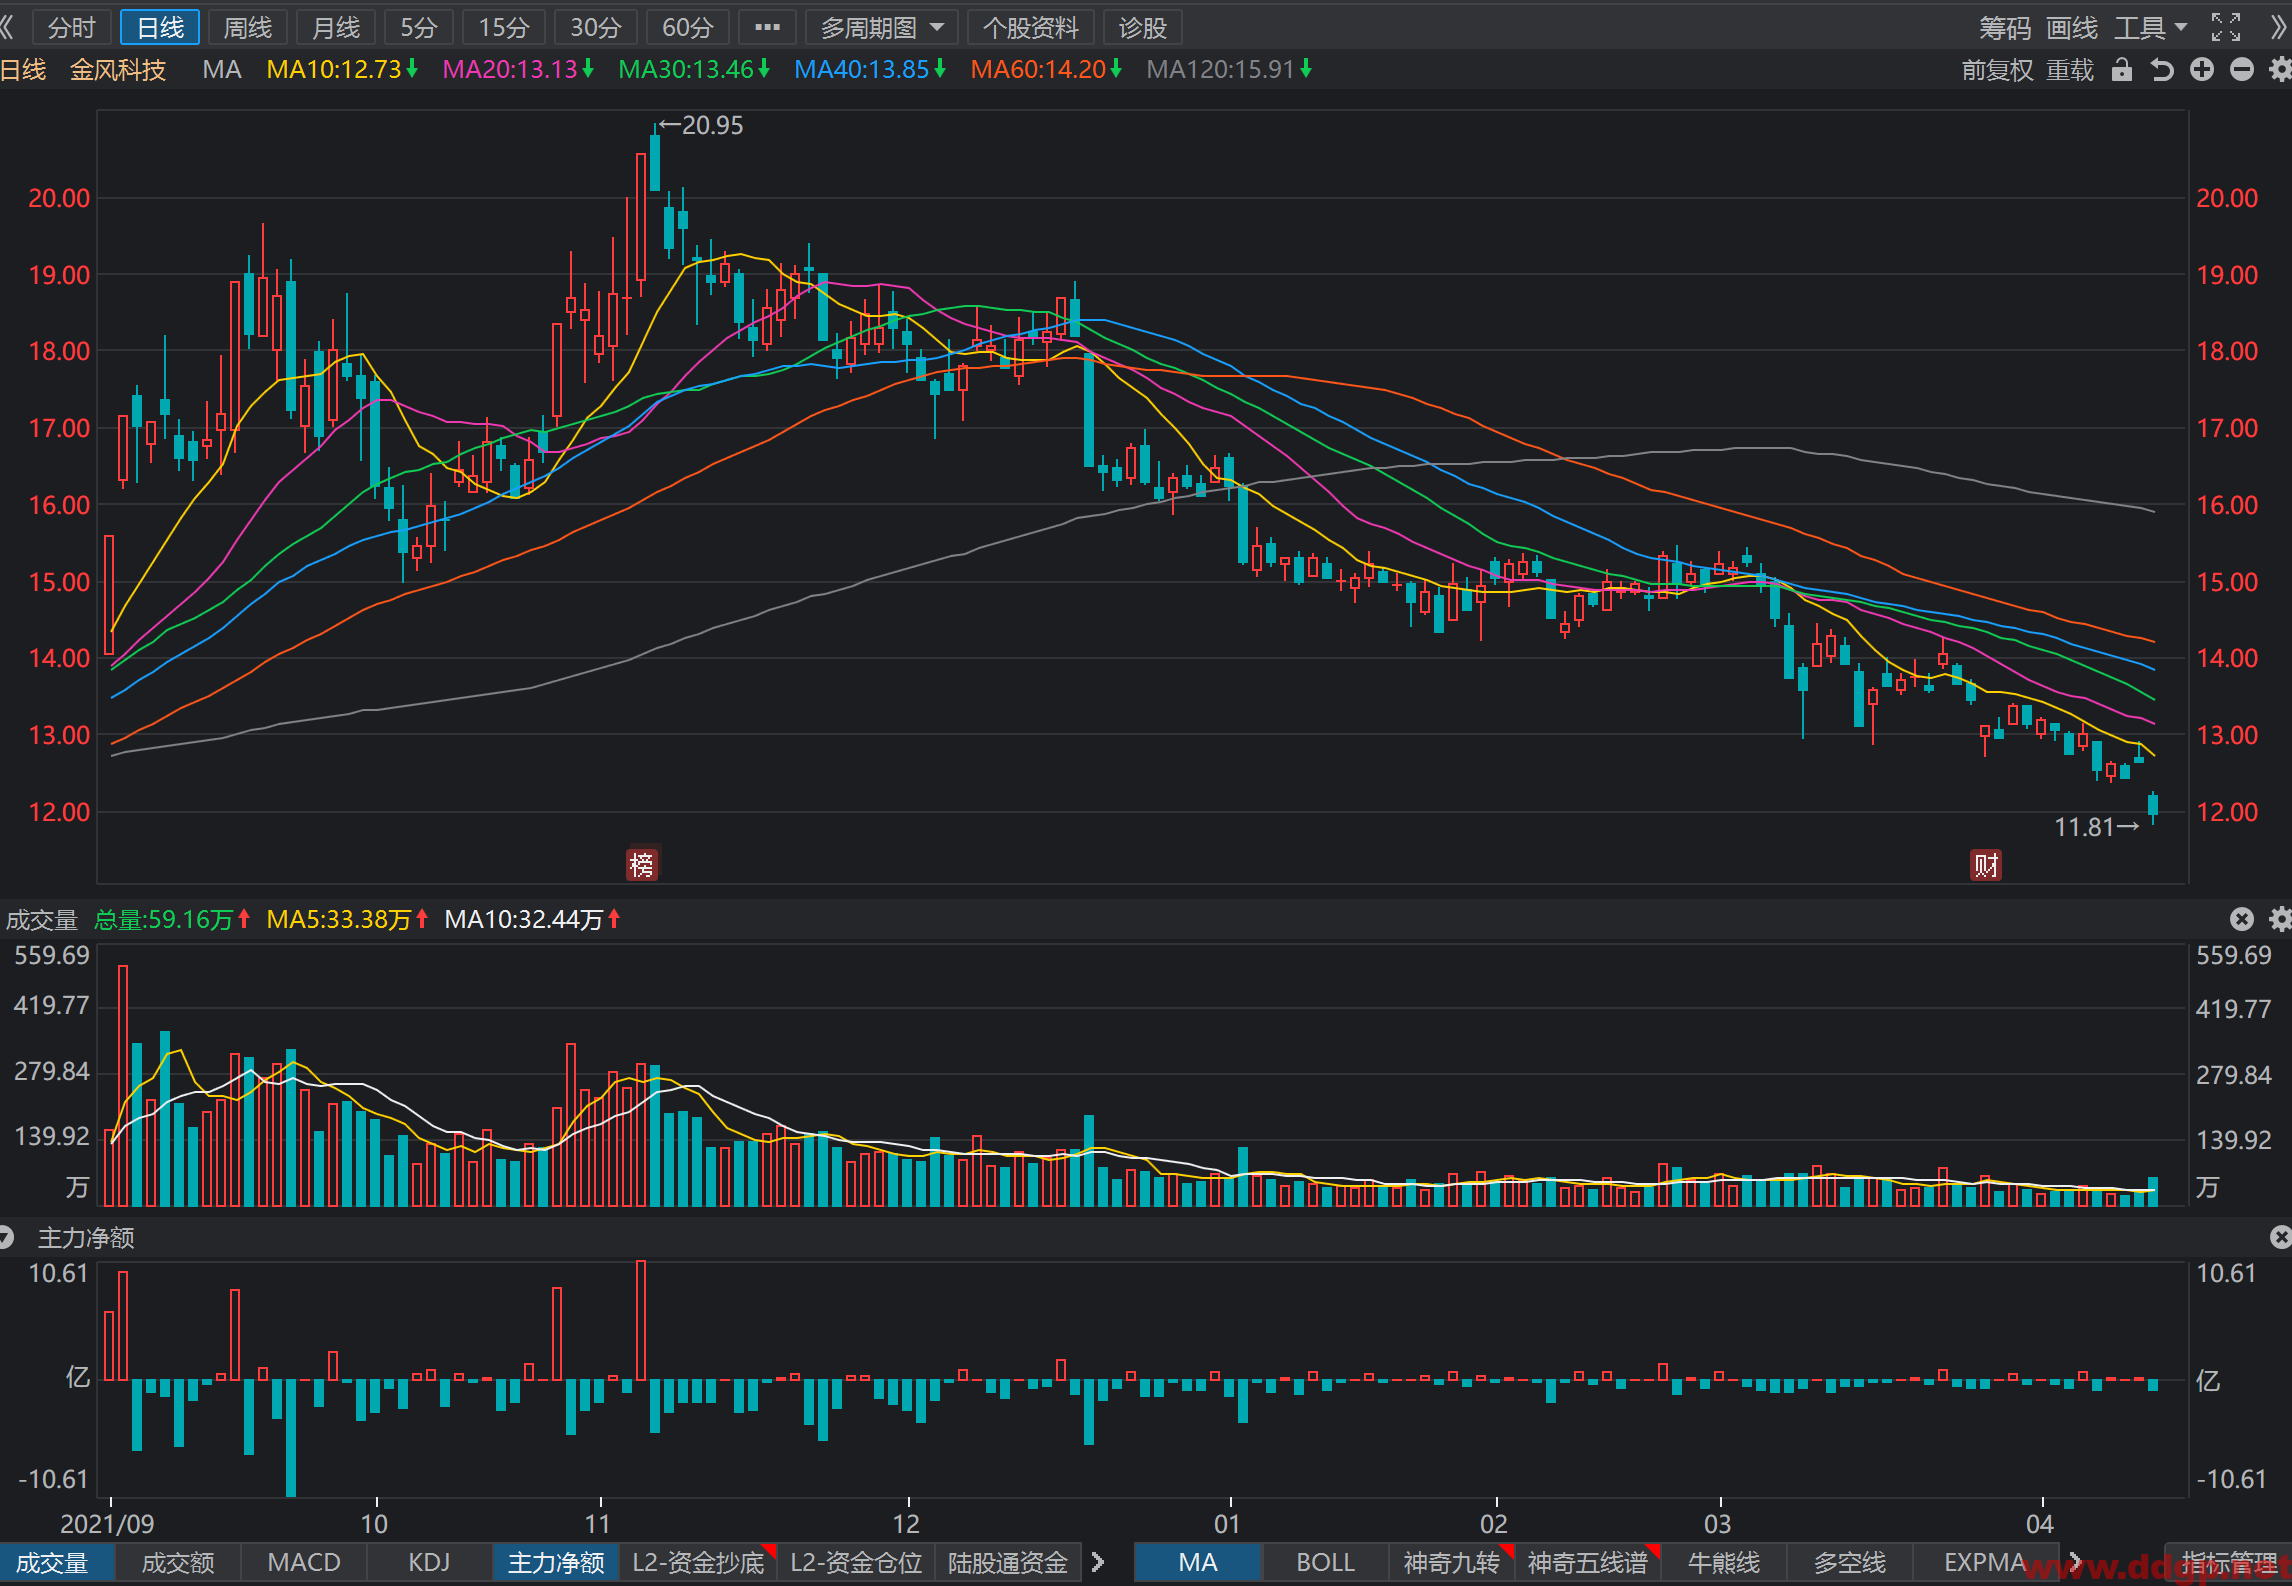Select the L2-资金抄底 tab
The width and height of the screenshot is (2292, 1586).
(x=698, y=1563)
